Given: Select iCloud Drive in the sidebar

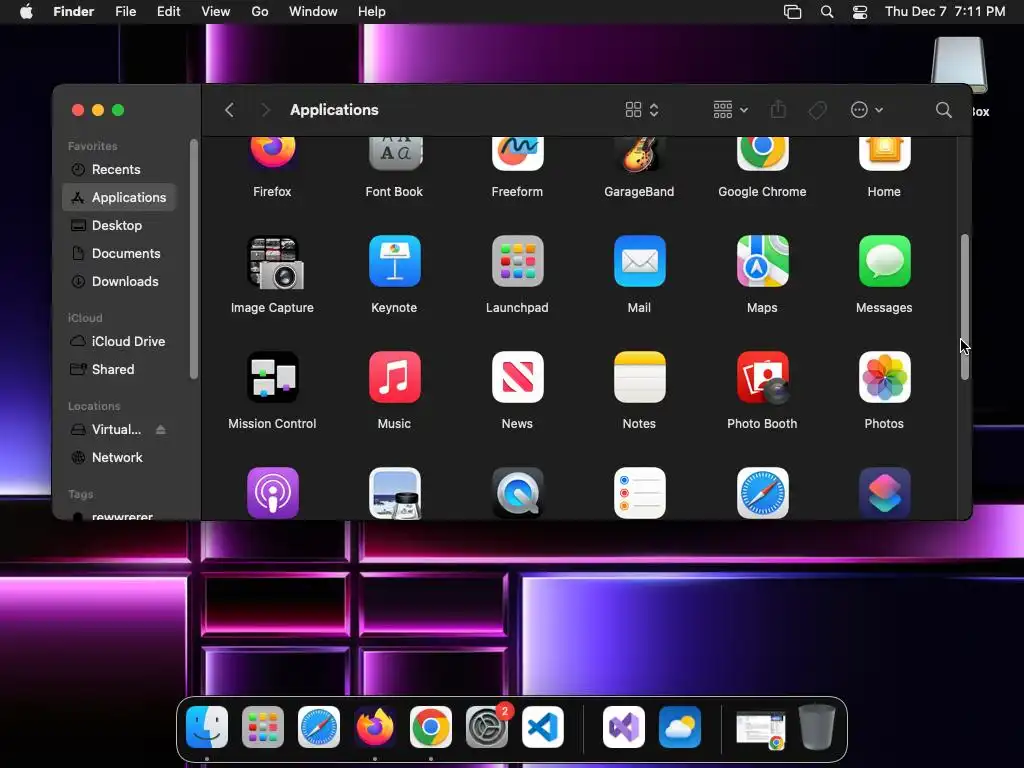Looking at the screenshot, I should pos(119,342).
